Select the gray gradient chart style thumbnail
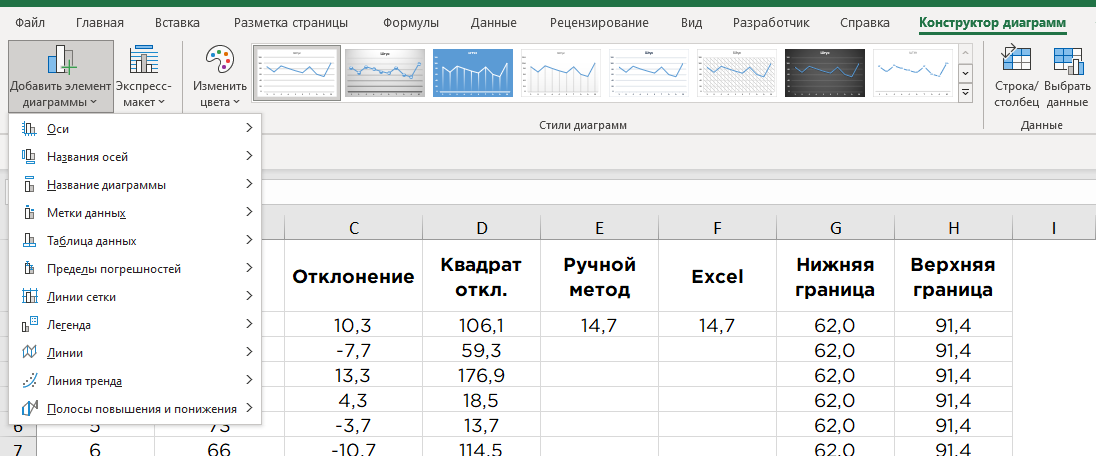Viewport: 1096px width, 456px height. (x=385, y=73)
